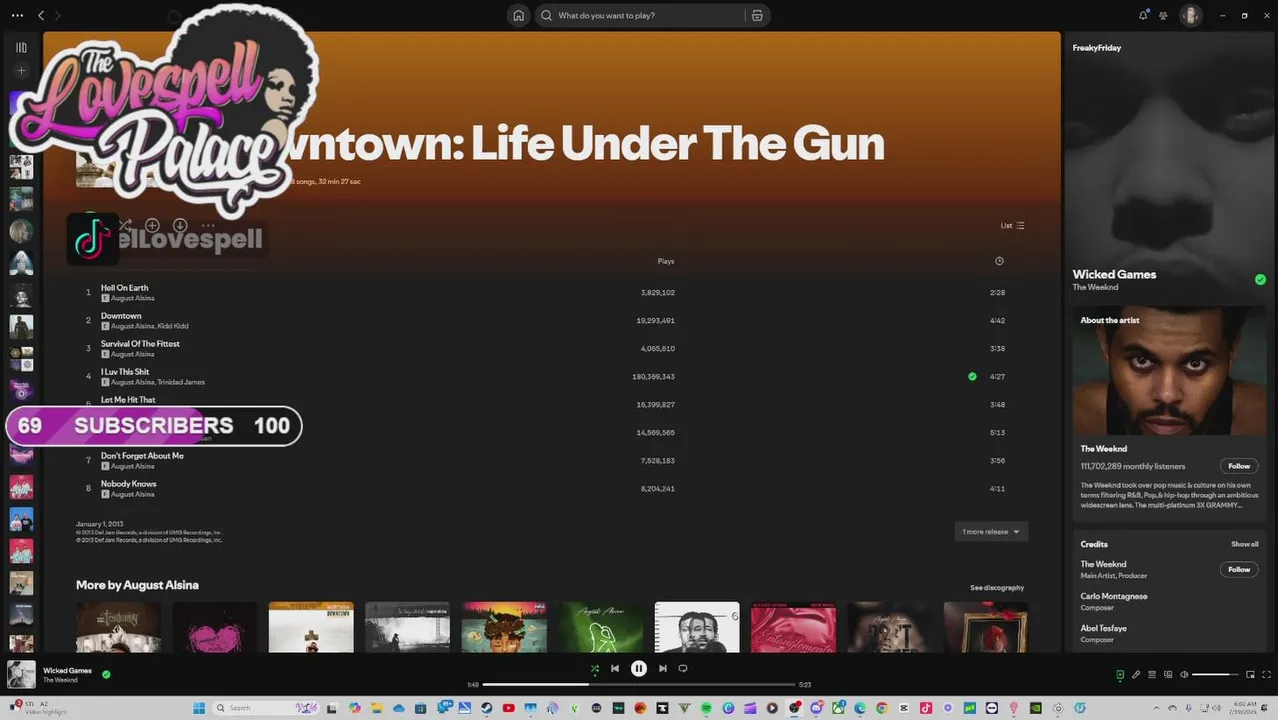Image resolution: width=1278 pixels, height=720 pixels.
Task: Open Friend Activity icon in top bar
Action: pyautogui.click(x=1163, y=15)
